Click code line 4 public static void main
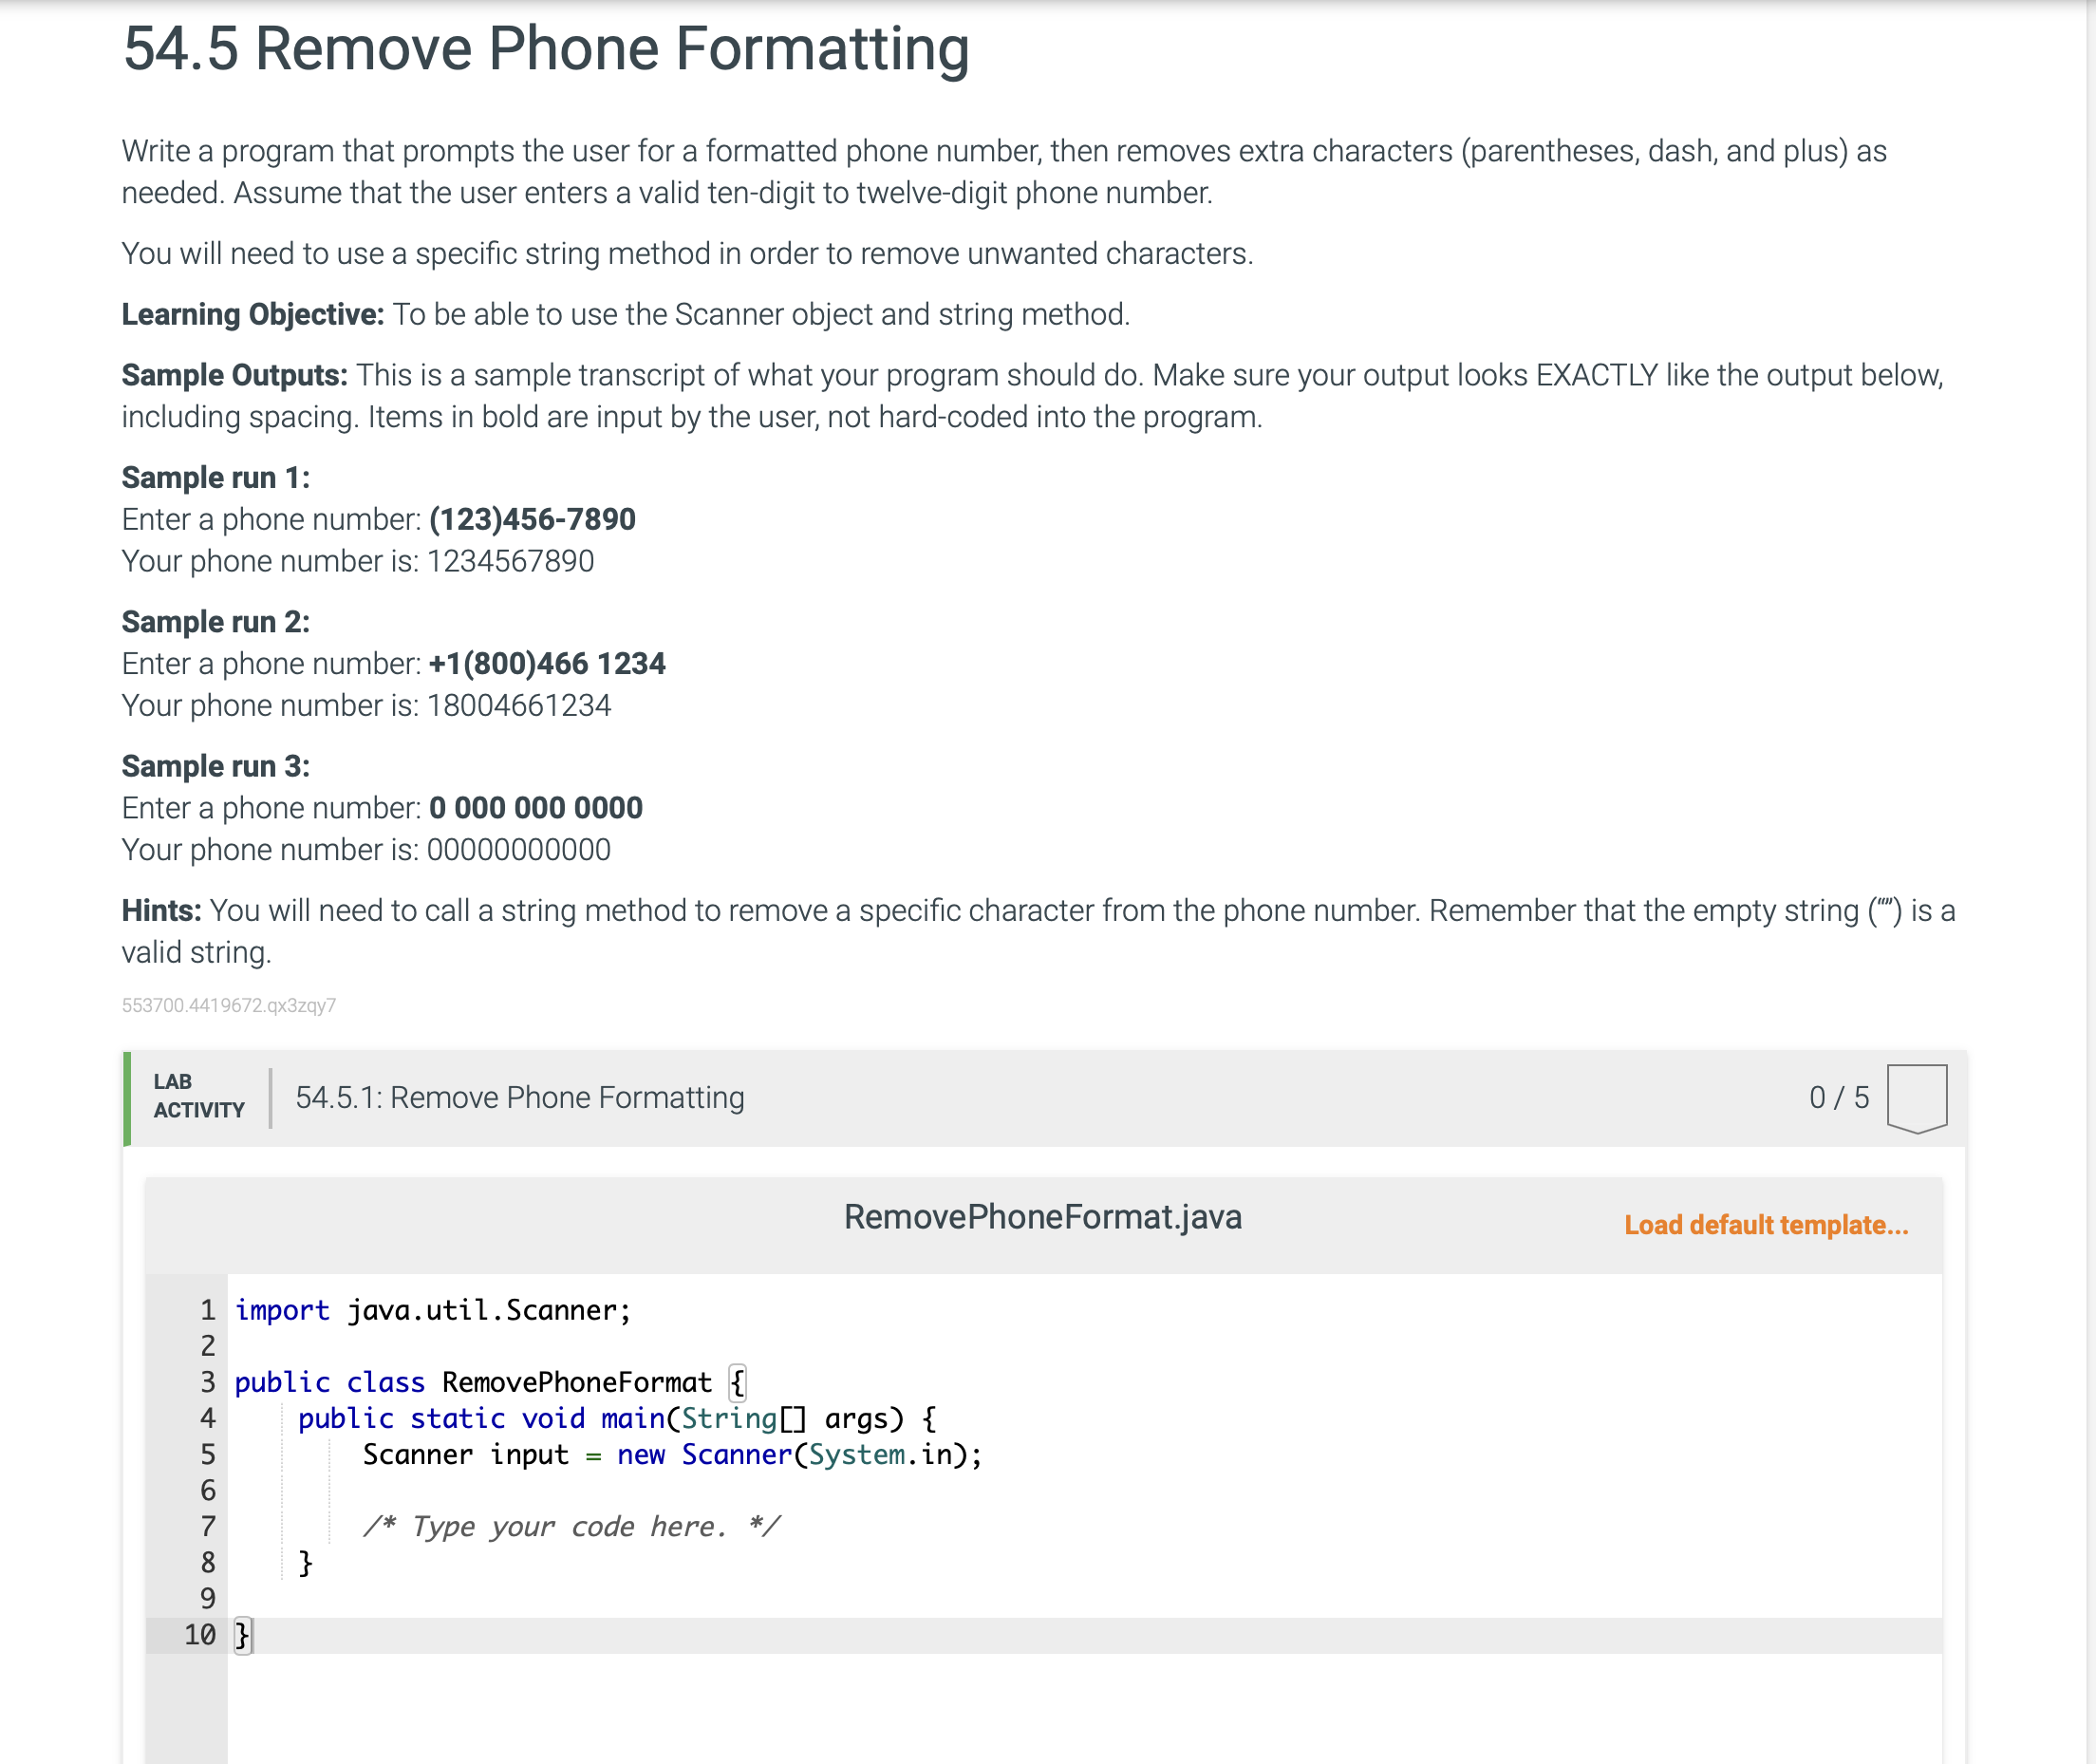Image resolution: width=2096 pixels, height=1764 pixels. [x=617, y=1418]
